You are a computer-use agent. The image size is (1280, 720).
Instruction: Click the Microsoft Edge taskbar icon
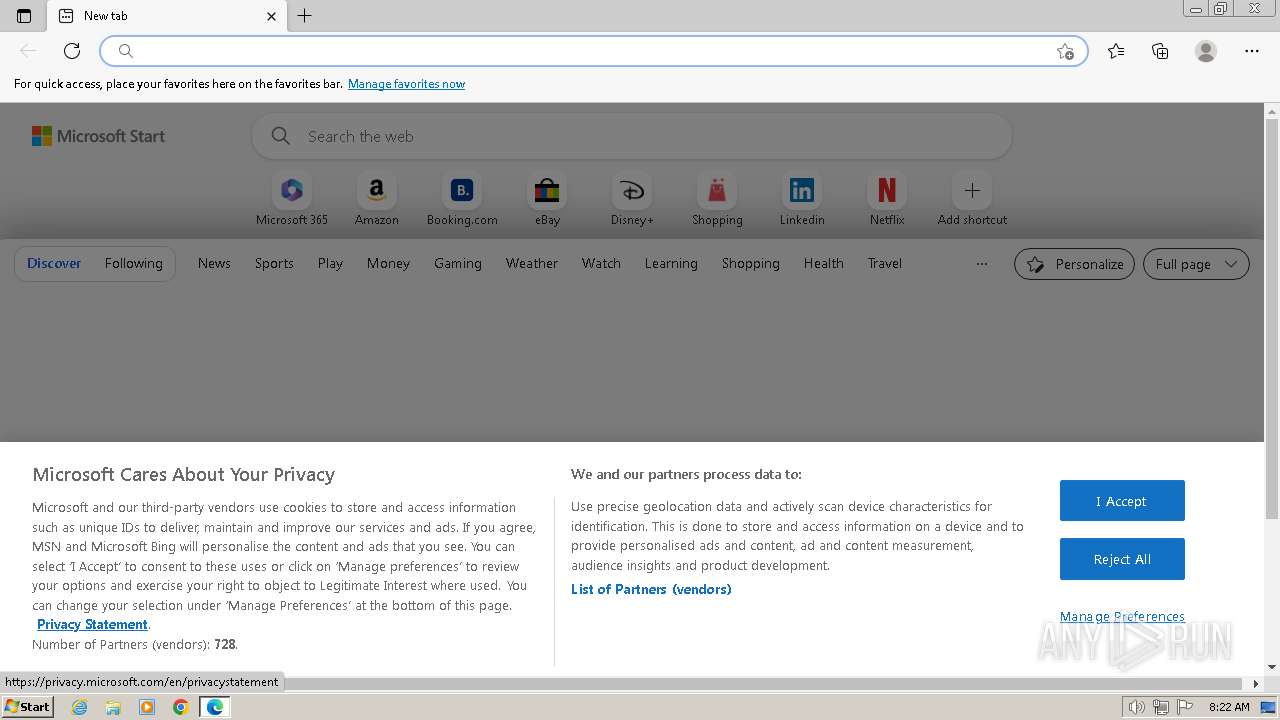point(215,707)
